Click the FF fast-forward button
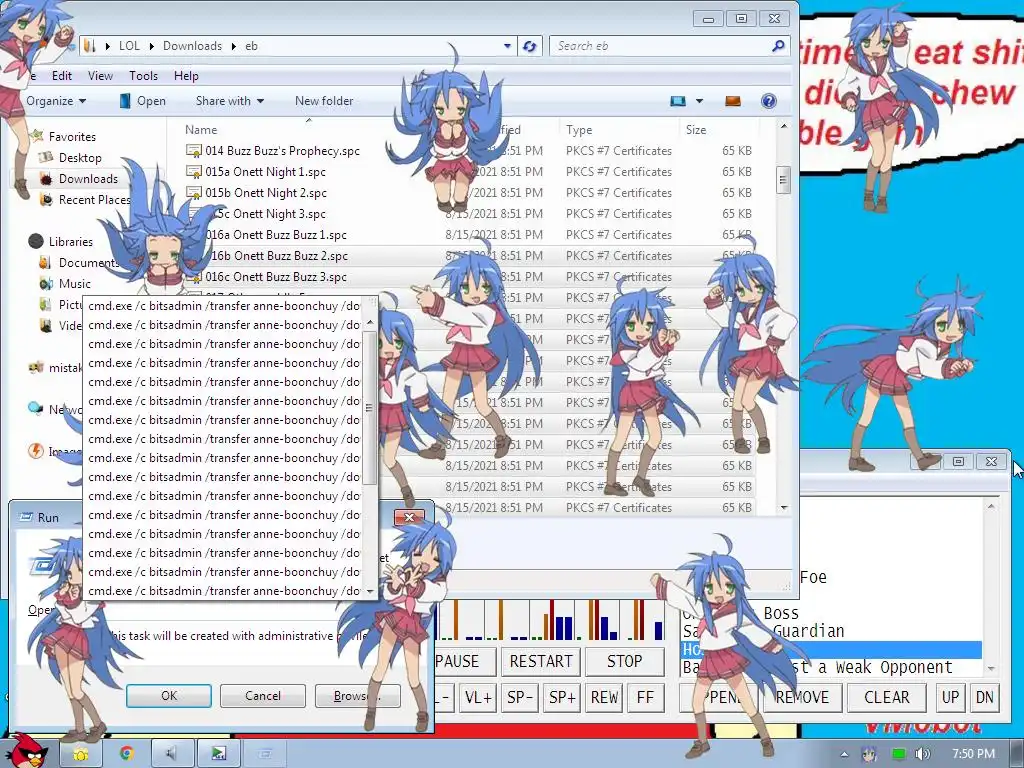 pos(645,697)
